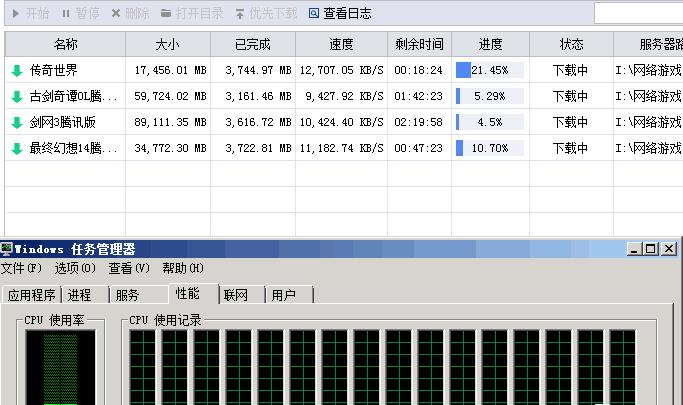The width and height of the screenshot is (683, 405).
Task: Click the remaining time 00:47:23
Action: (x=418, y=148)
